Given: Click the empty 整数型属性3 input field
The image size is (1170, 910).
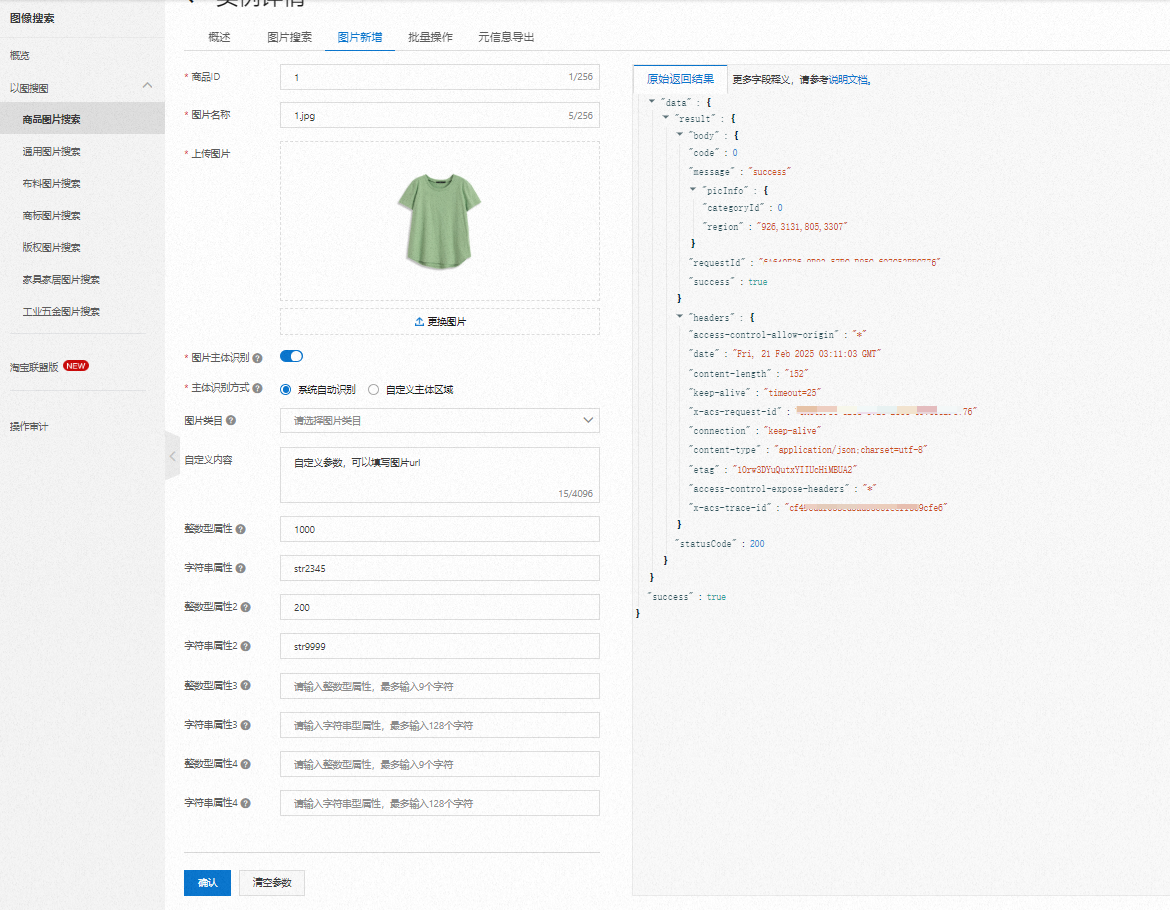Looking at the screenshot, I should point(439,686).
